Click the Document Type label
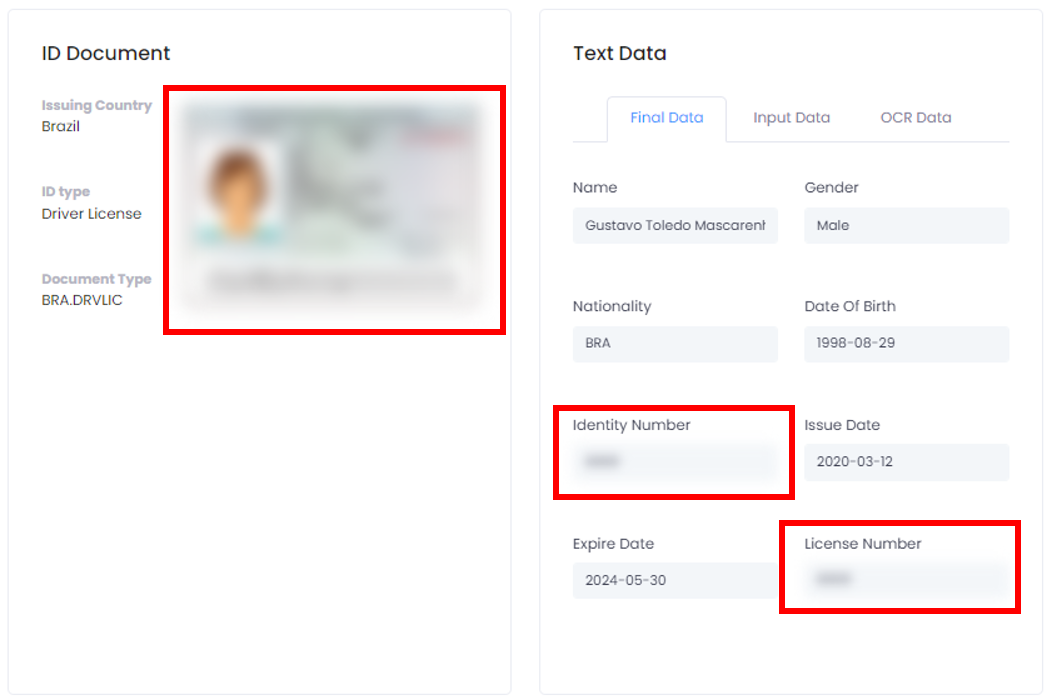The height and width of the screenshot is (700, 1052). pyautogui.click(x=97, y=279)
